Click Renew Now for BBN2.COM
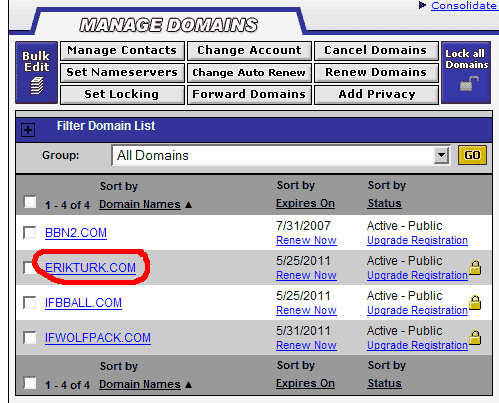The height and width of the screenshot is (403, 499). point(306,240)
